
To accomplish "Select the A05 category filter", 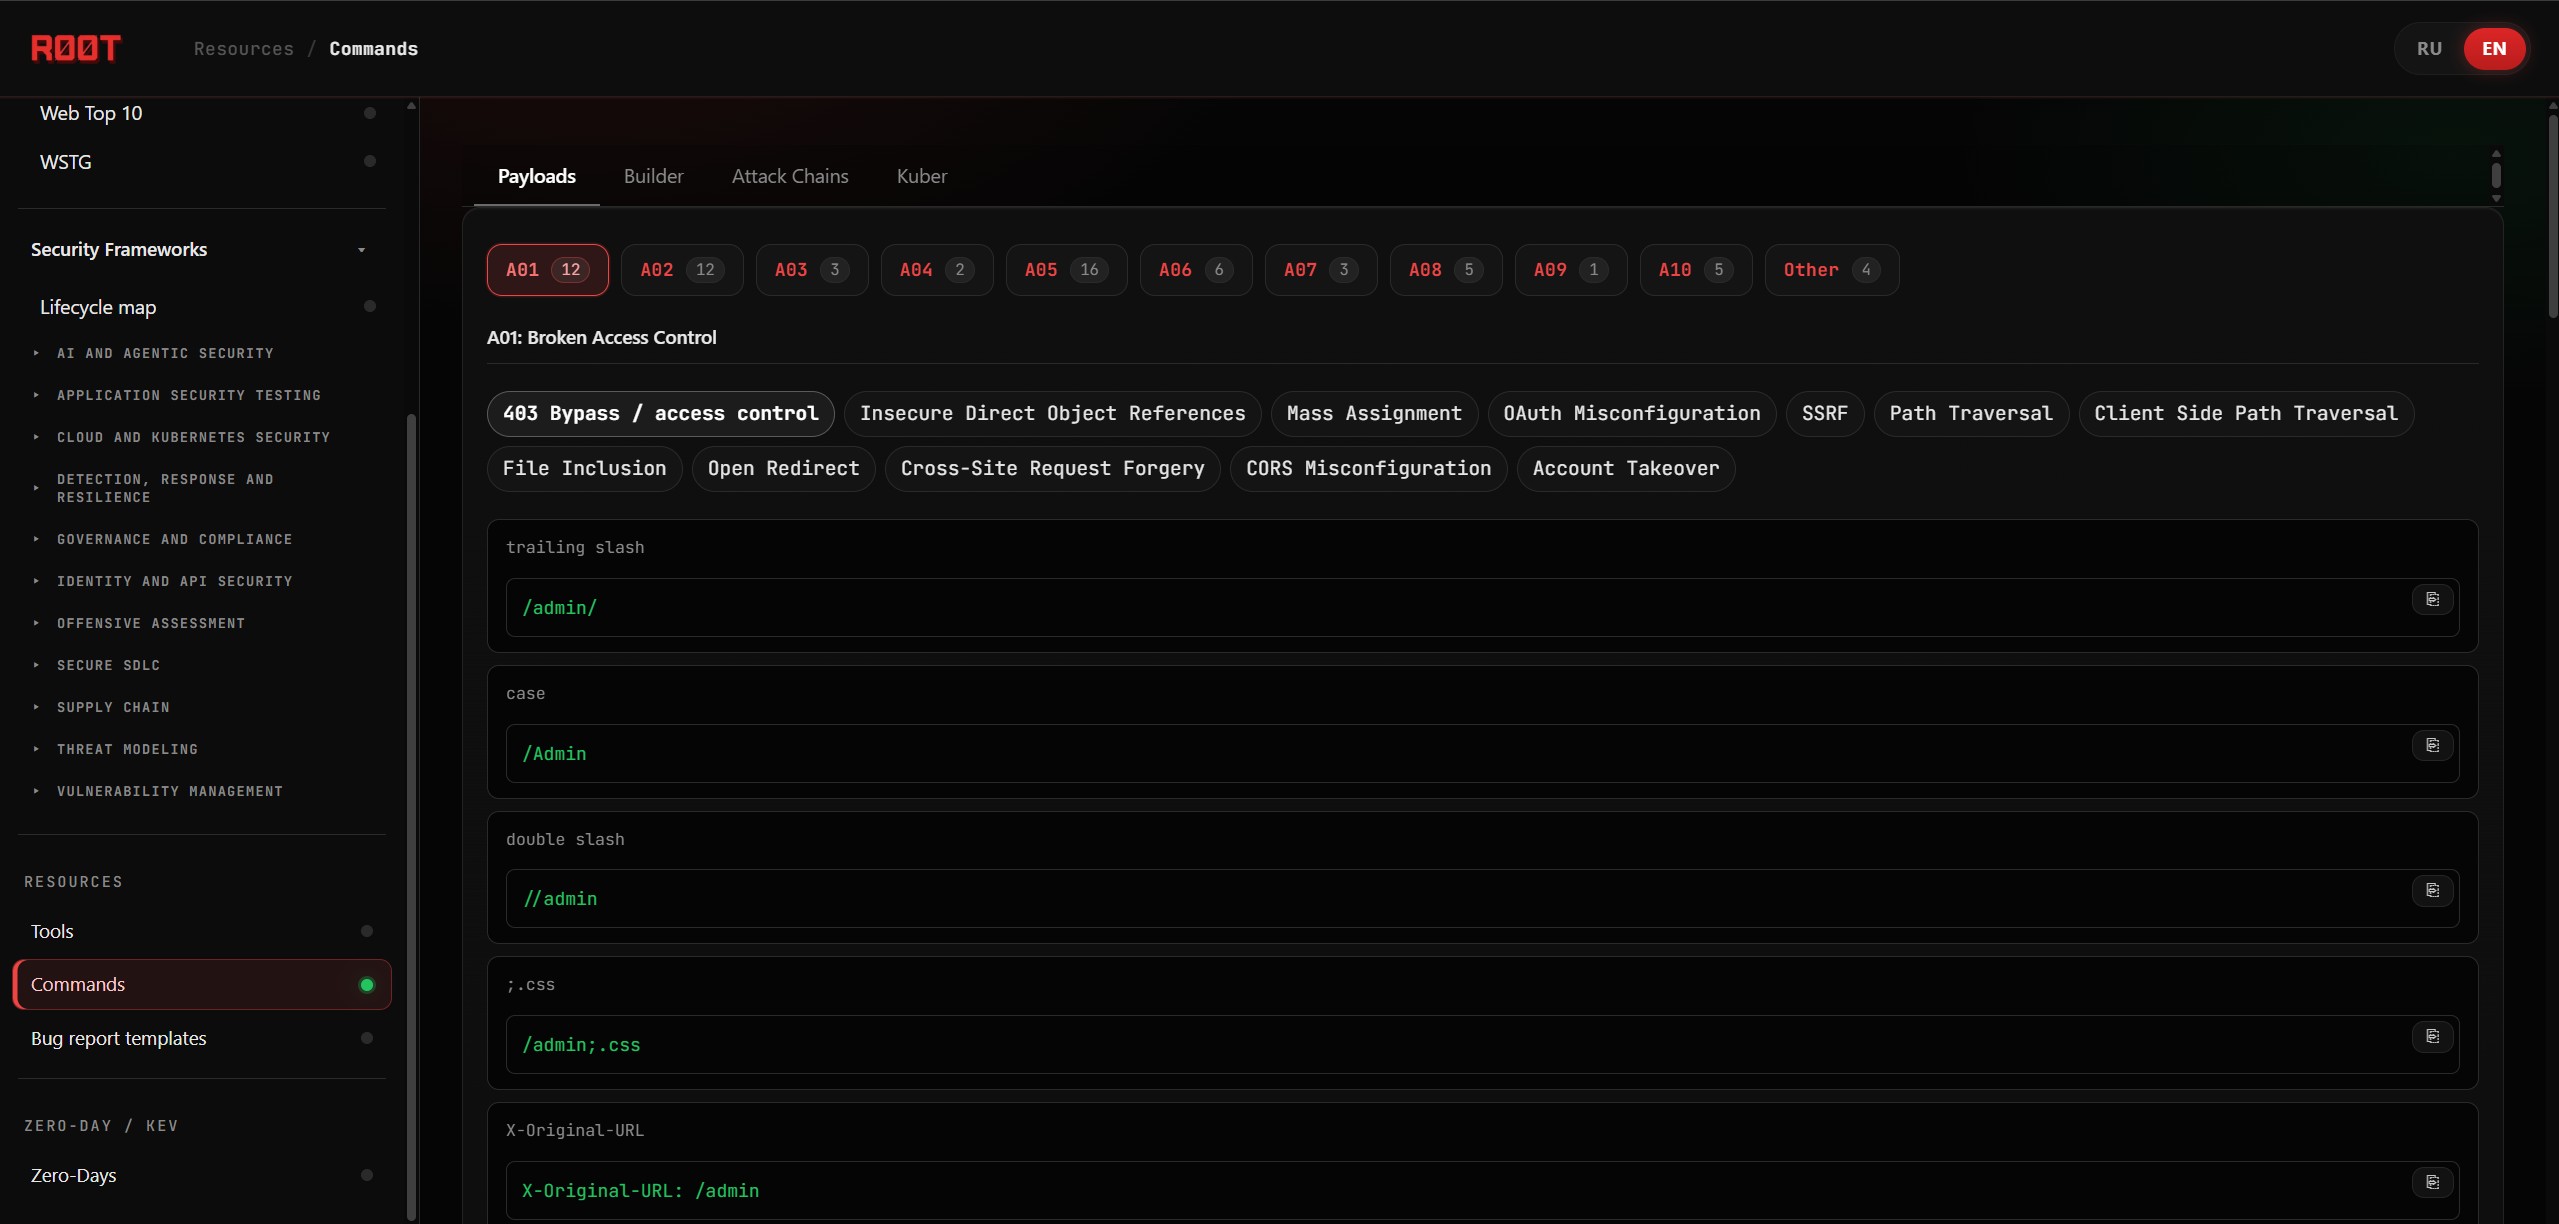I will click(1066, 270).
